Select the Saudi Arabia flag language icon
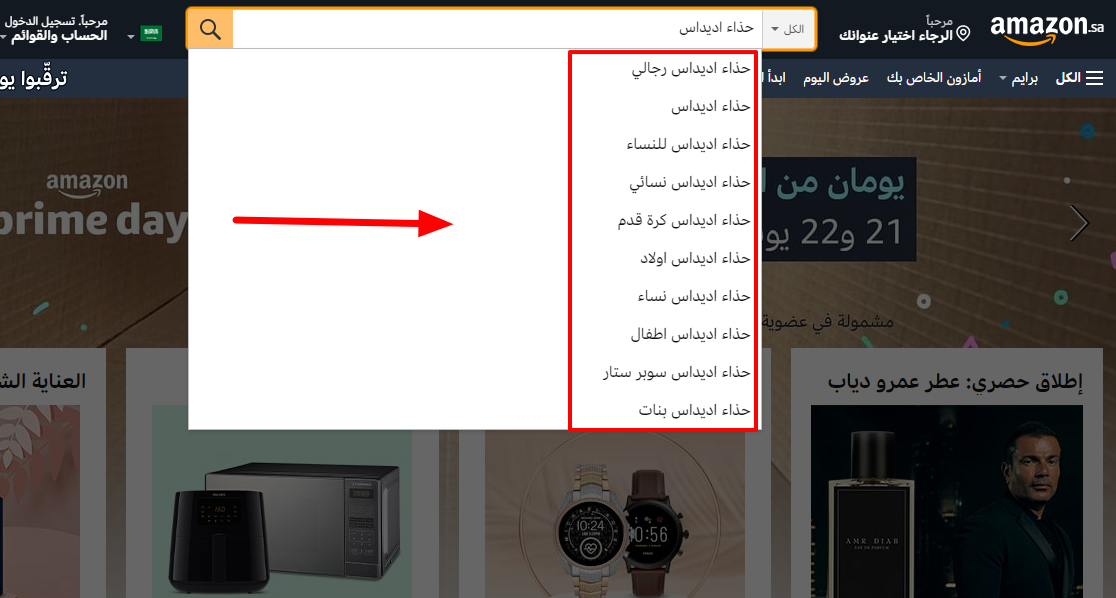The image size is (1116, 598). [151, 33]
